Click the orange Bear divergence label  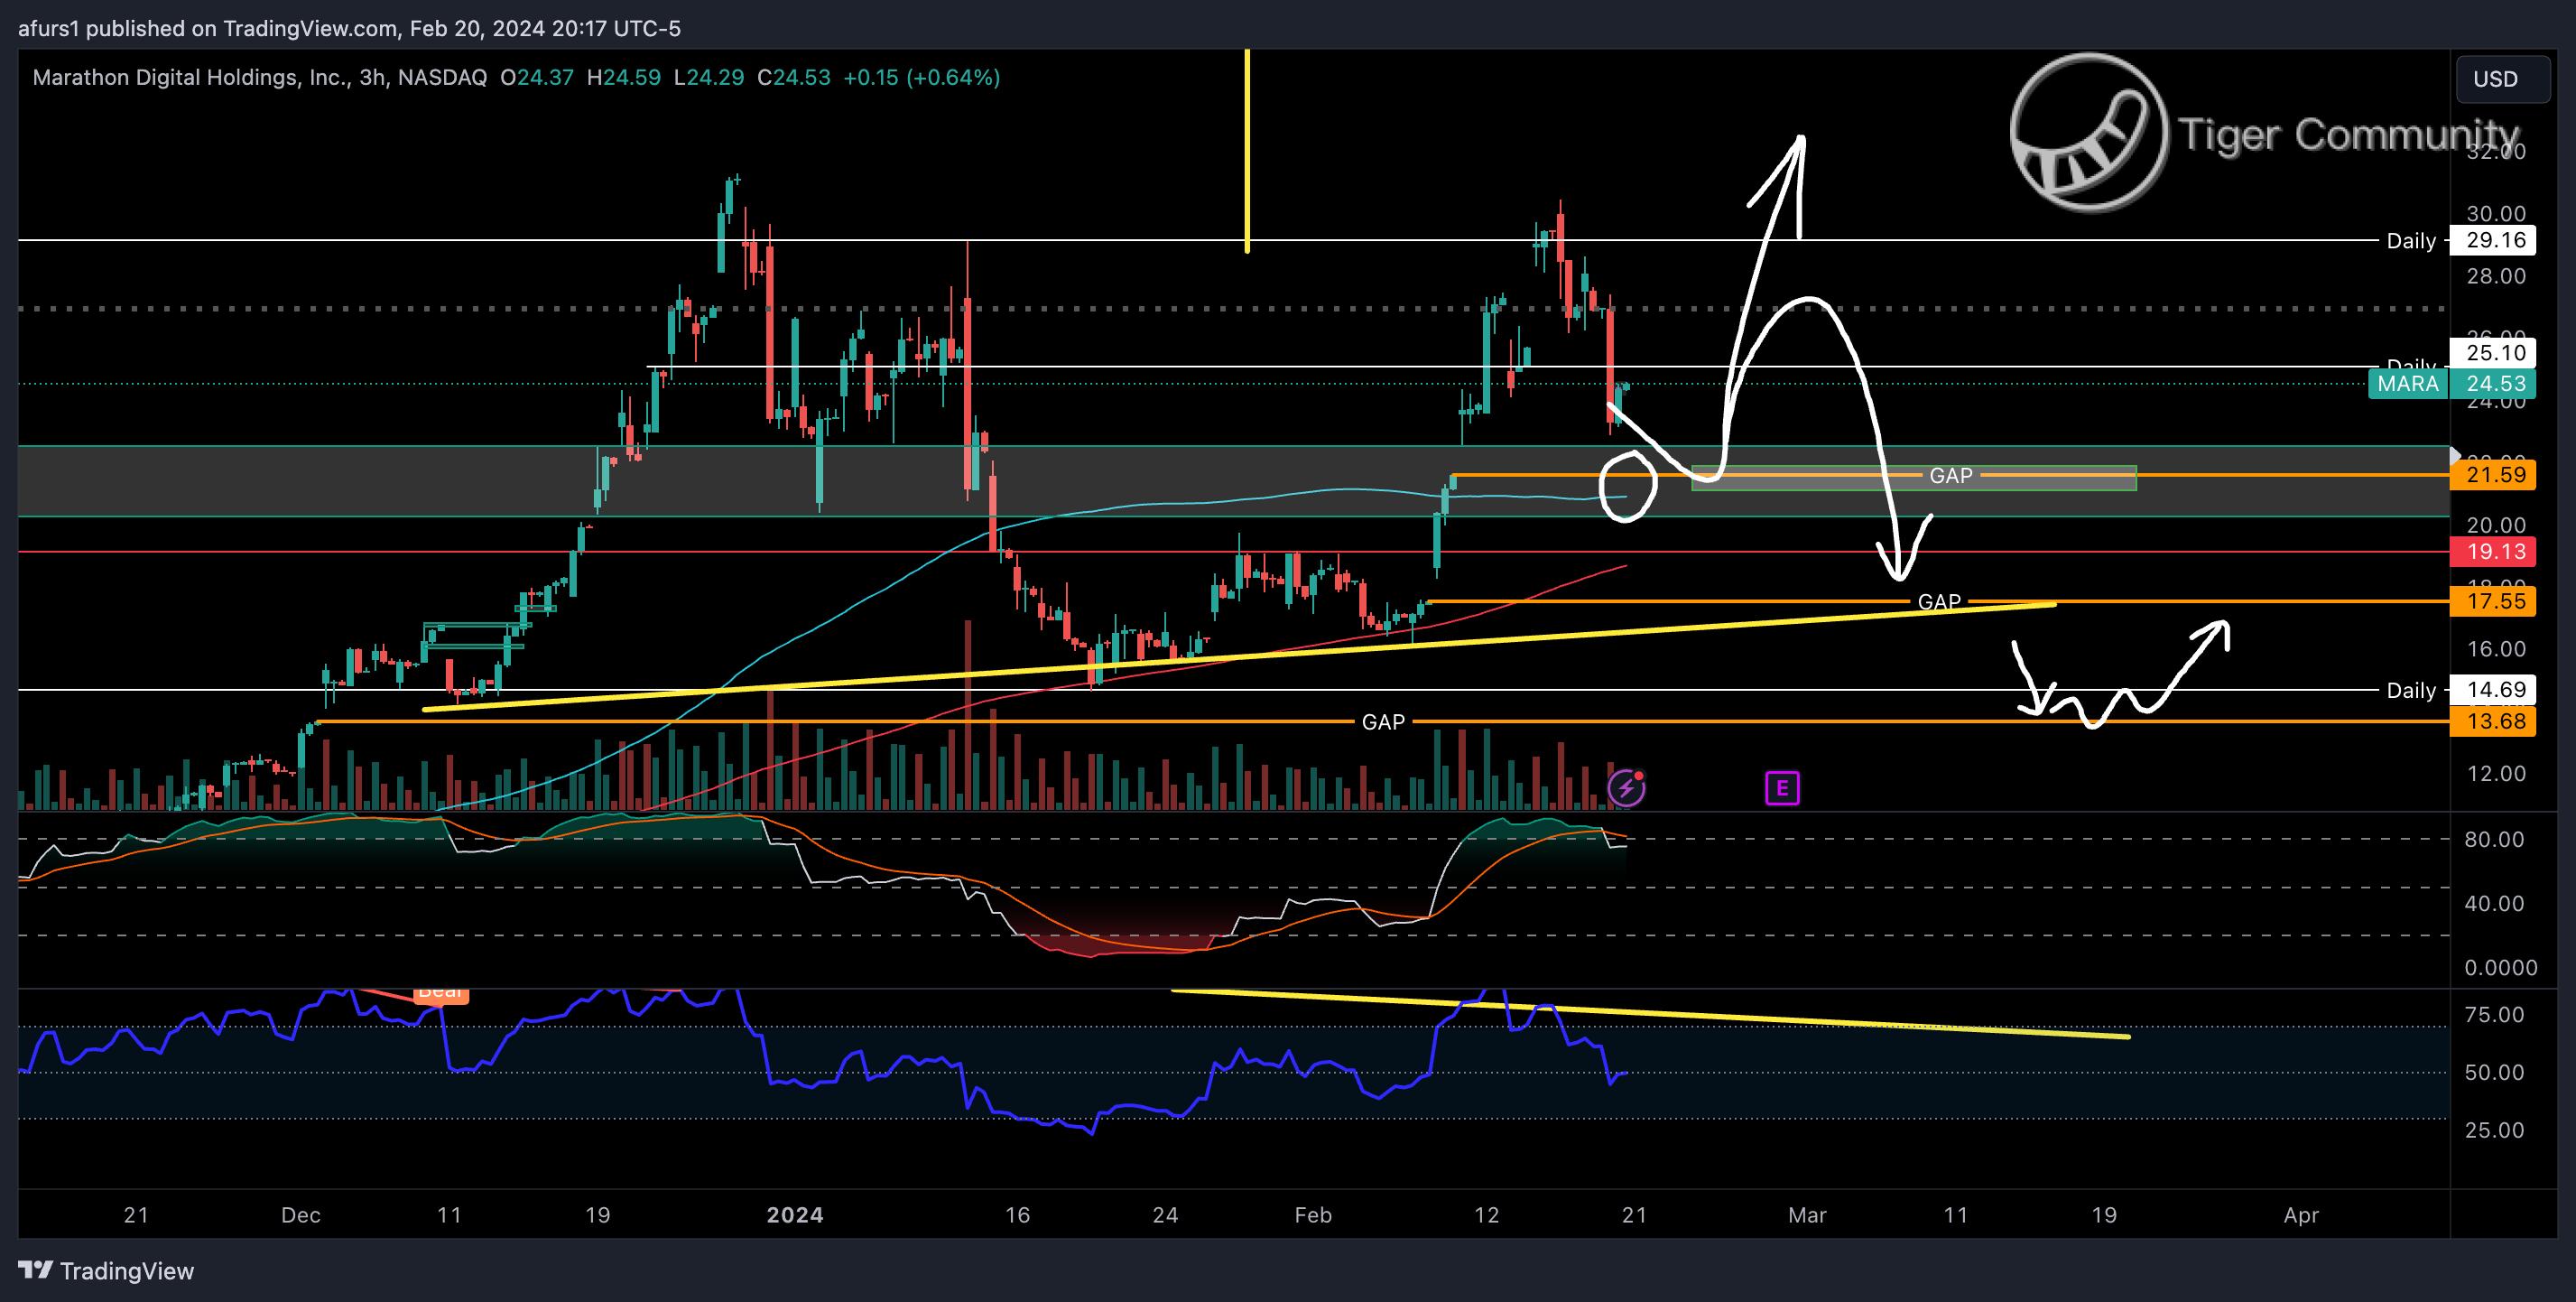pyautogui.click(x=440, y=994)
